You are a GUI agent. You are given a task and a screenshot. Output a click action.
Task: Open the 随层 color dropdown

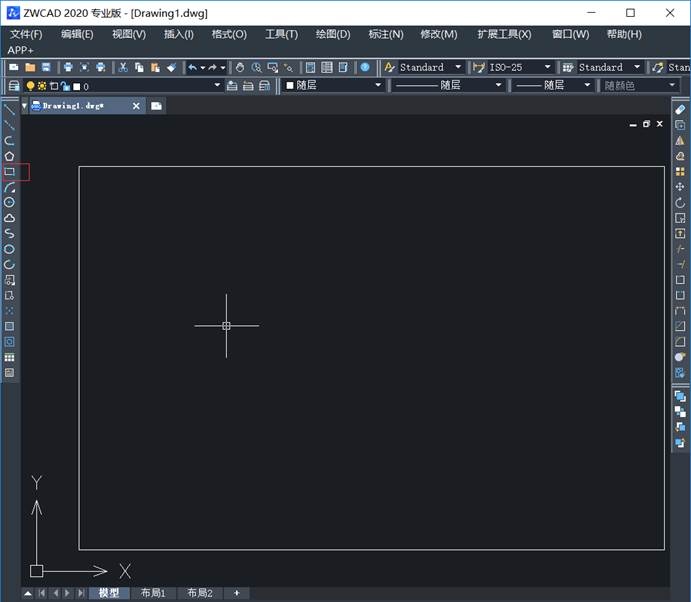378,86
